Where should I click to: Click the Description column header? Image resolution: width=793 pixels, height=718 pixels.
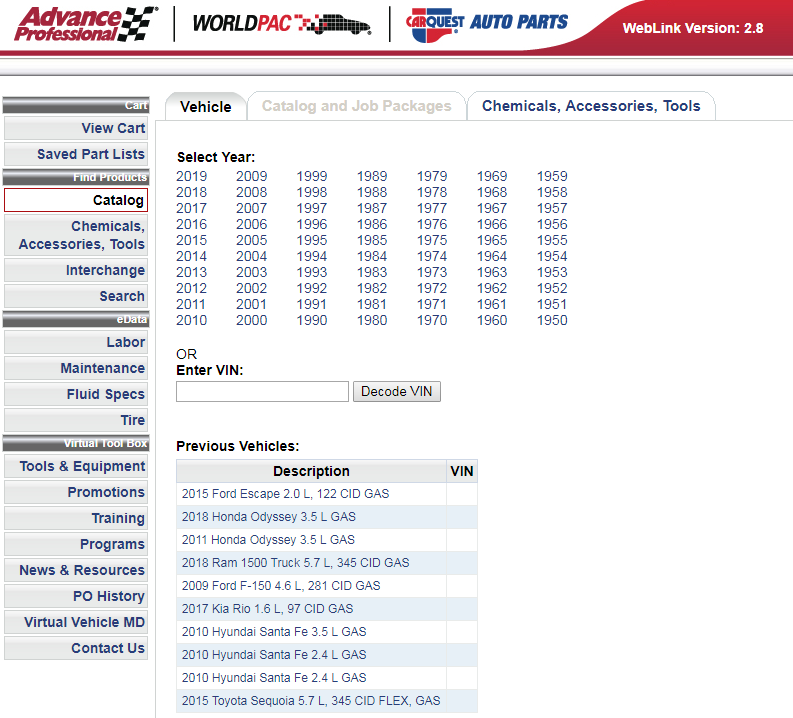coord(311,471)
